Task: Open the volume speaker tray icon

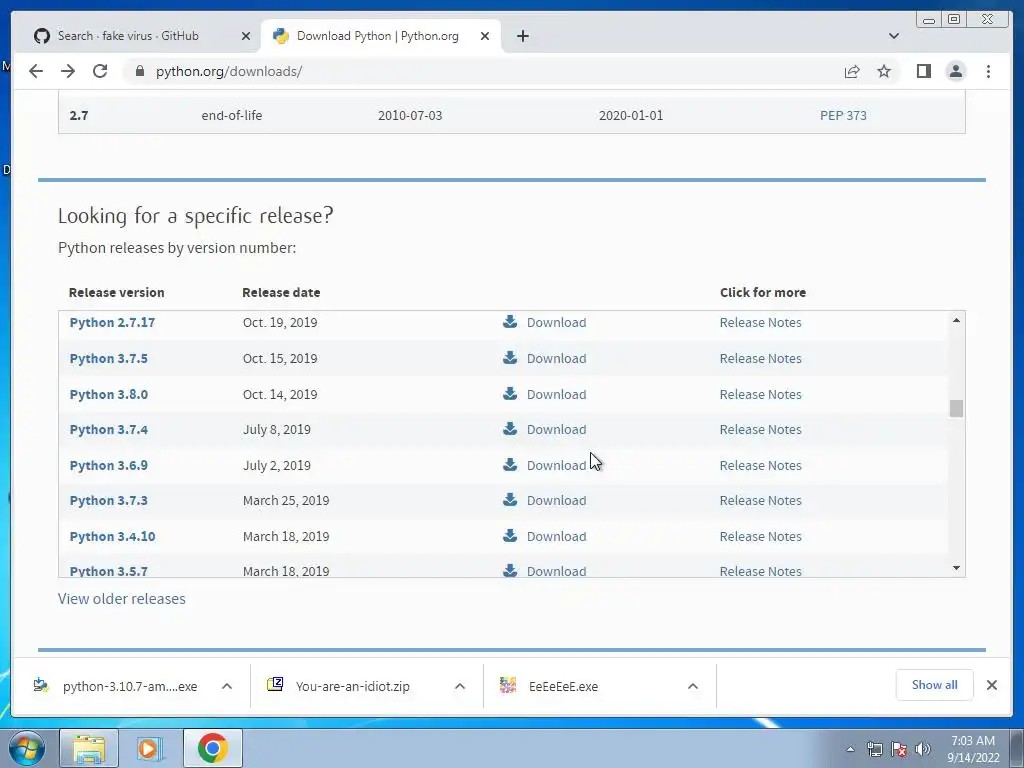Action: 923,749
